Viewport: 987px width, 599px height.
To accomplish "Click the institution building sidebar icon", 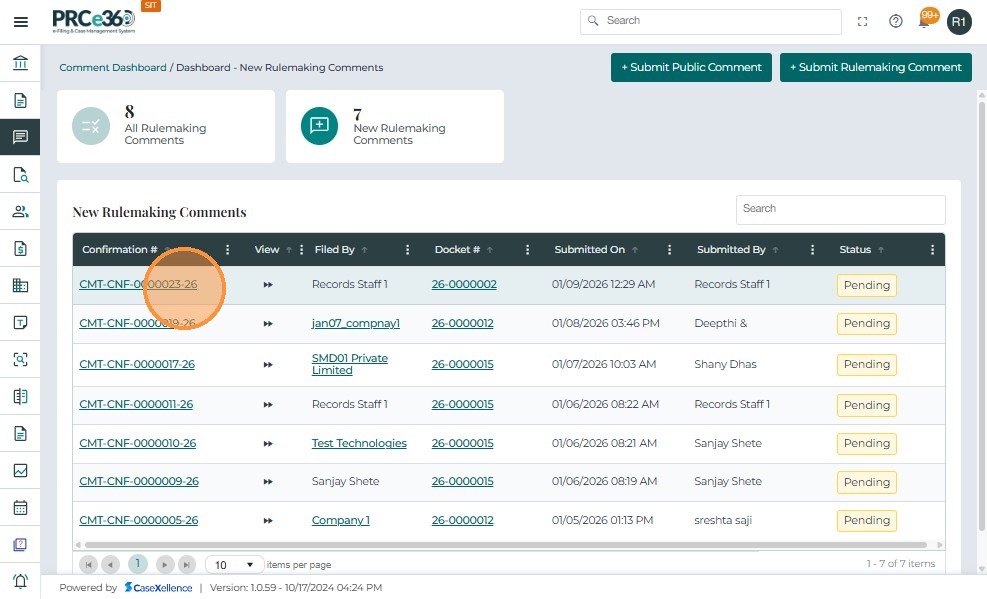I will (x=20, y=64).
